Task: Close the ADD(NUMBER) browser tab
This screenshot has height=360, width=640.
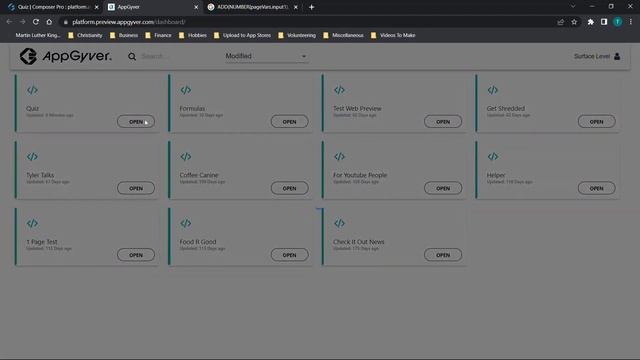Action: (x=296, y=7)
